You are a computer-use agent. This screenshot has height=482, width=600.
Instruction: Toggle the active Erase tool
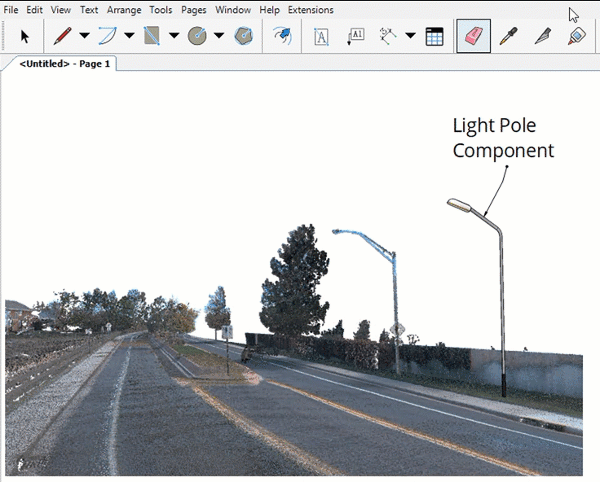[473, 36]
